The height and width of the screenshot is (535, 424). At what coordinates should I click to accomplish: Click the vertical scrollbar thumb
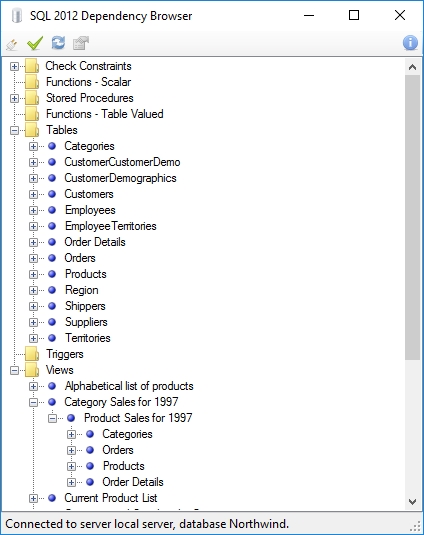click(412, 217)
